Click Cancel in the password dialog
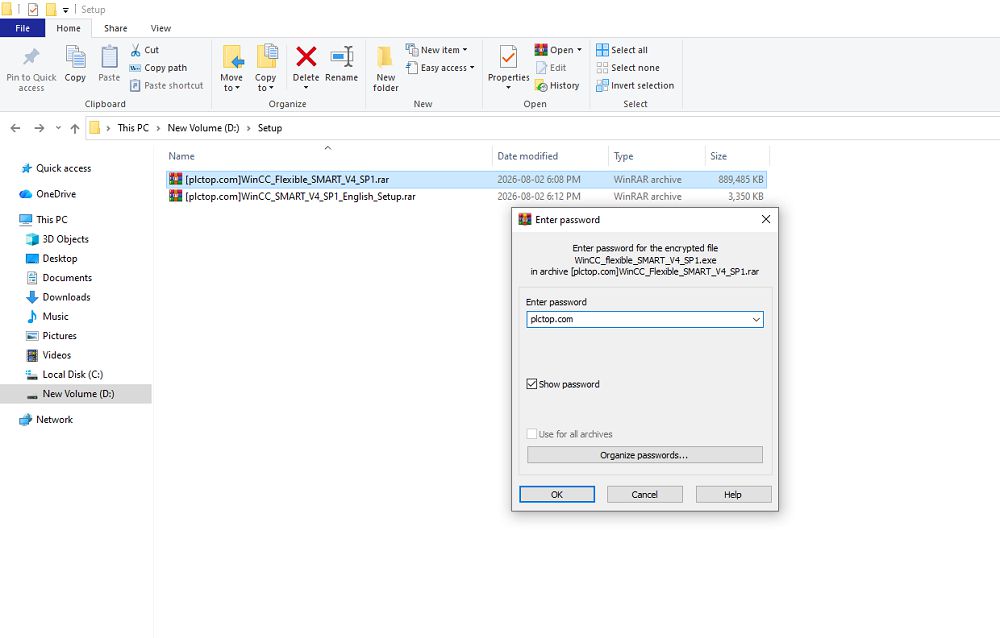This screenshot has width=1000, height=638. click(x=645, y=494)
